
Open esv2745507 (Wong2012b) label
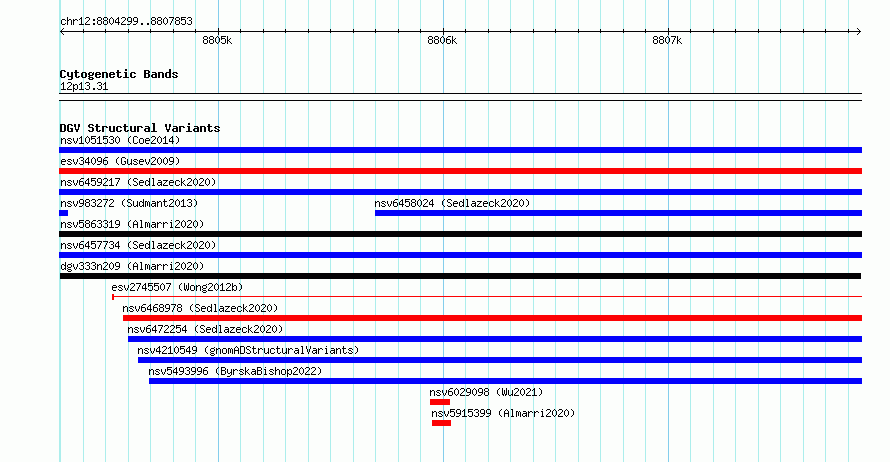pyautogui.click(x=177, y=287)
